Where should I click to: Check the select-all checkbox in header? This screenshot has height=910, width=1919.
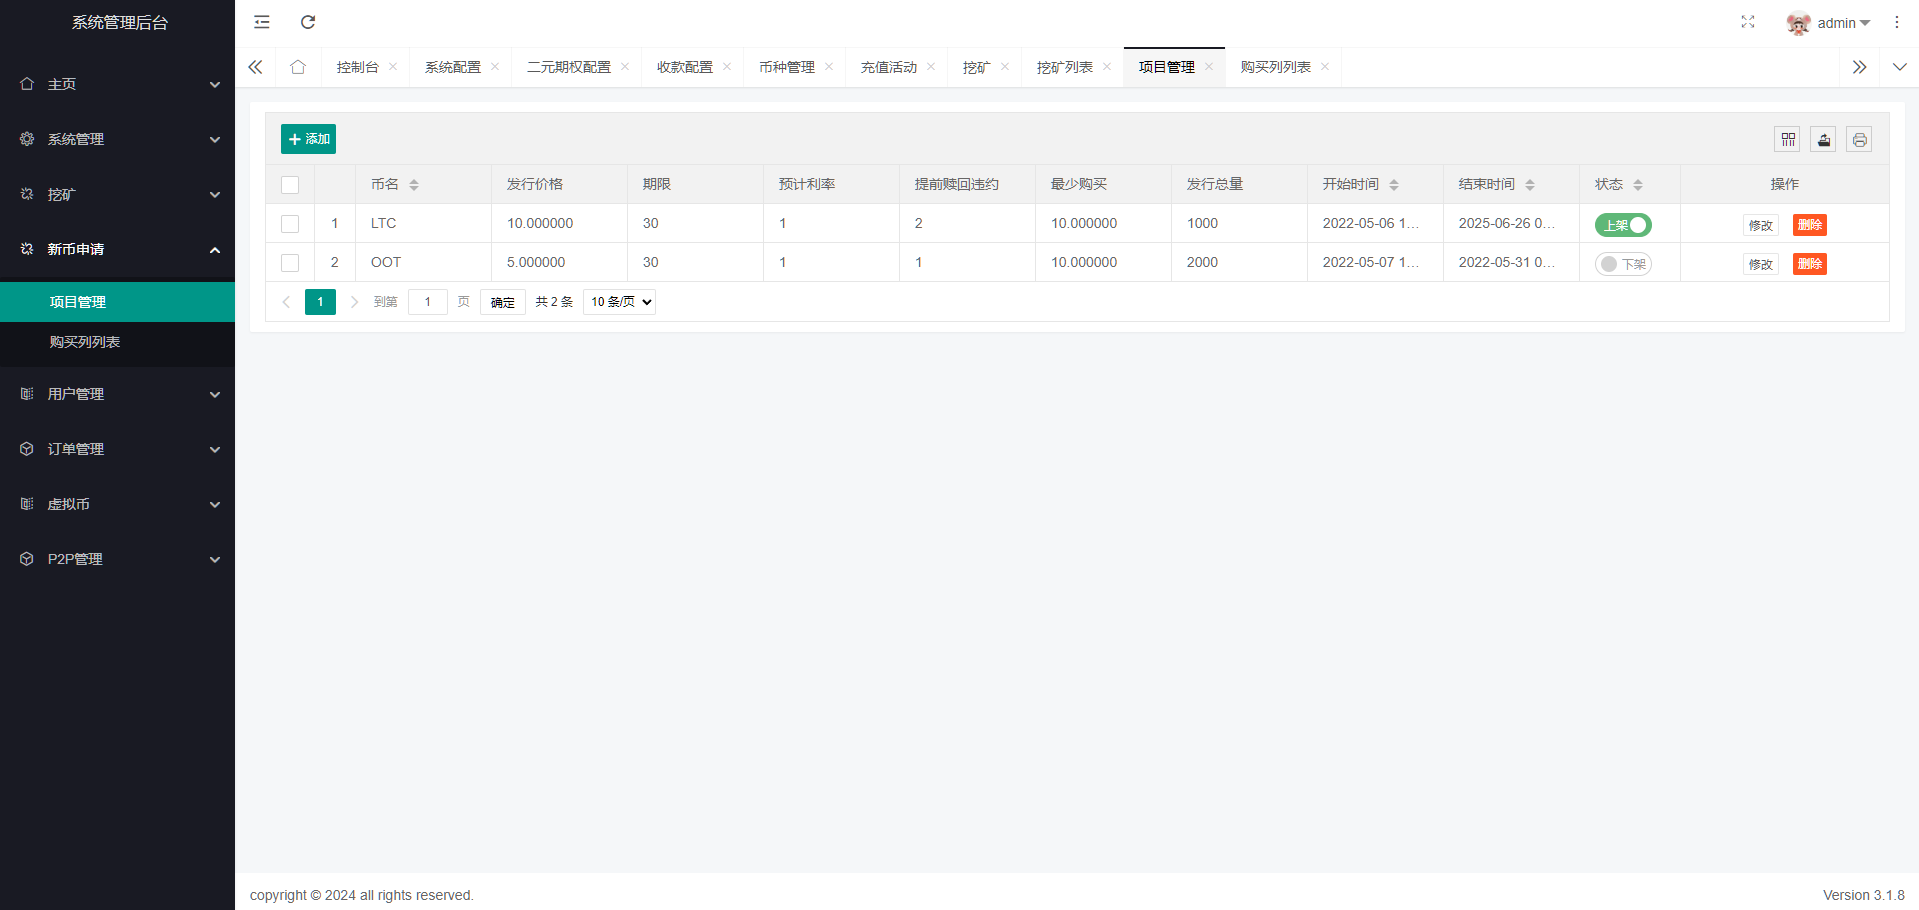click(290, 185)
